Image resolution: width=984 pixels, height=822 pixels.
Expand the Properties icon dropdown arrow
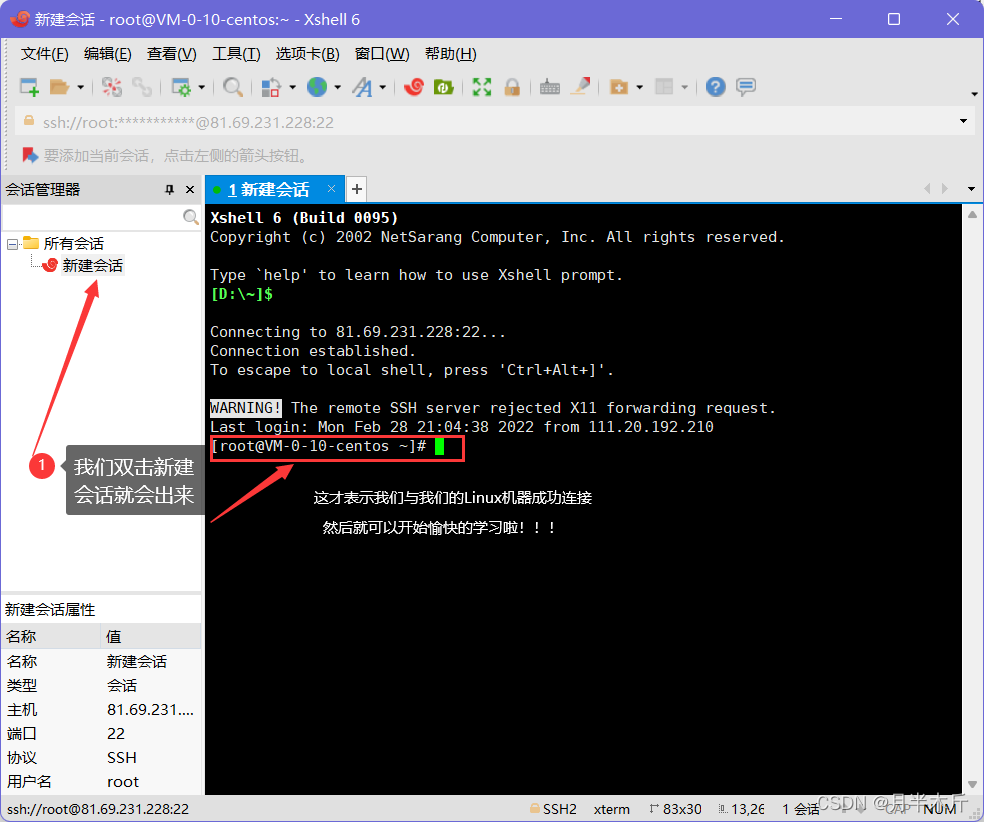[x=201, y=87]
